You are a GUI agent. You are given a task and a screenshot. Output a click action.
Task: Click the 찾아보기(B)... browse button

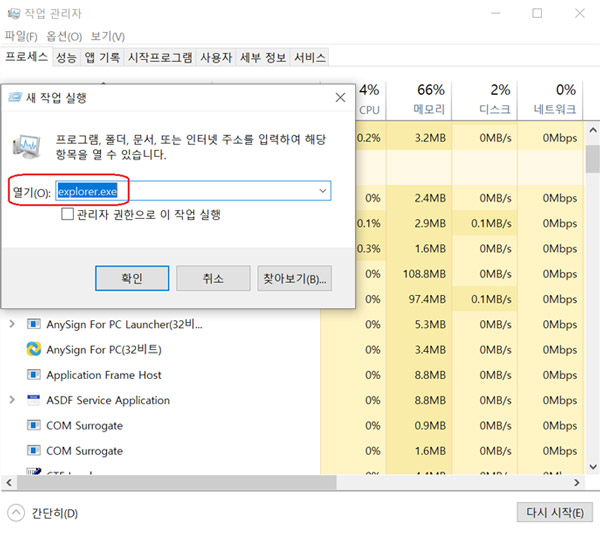click(294, 278)
